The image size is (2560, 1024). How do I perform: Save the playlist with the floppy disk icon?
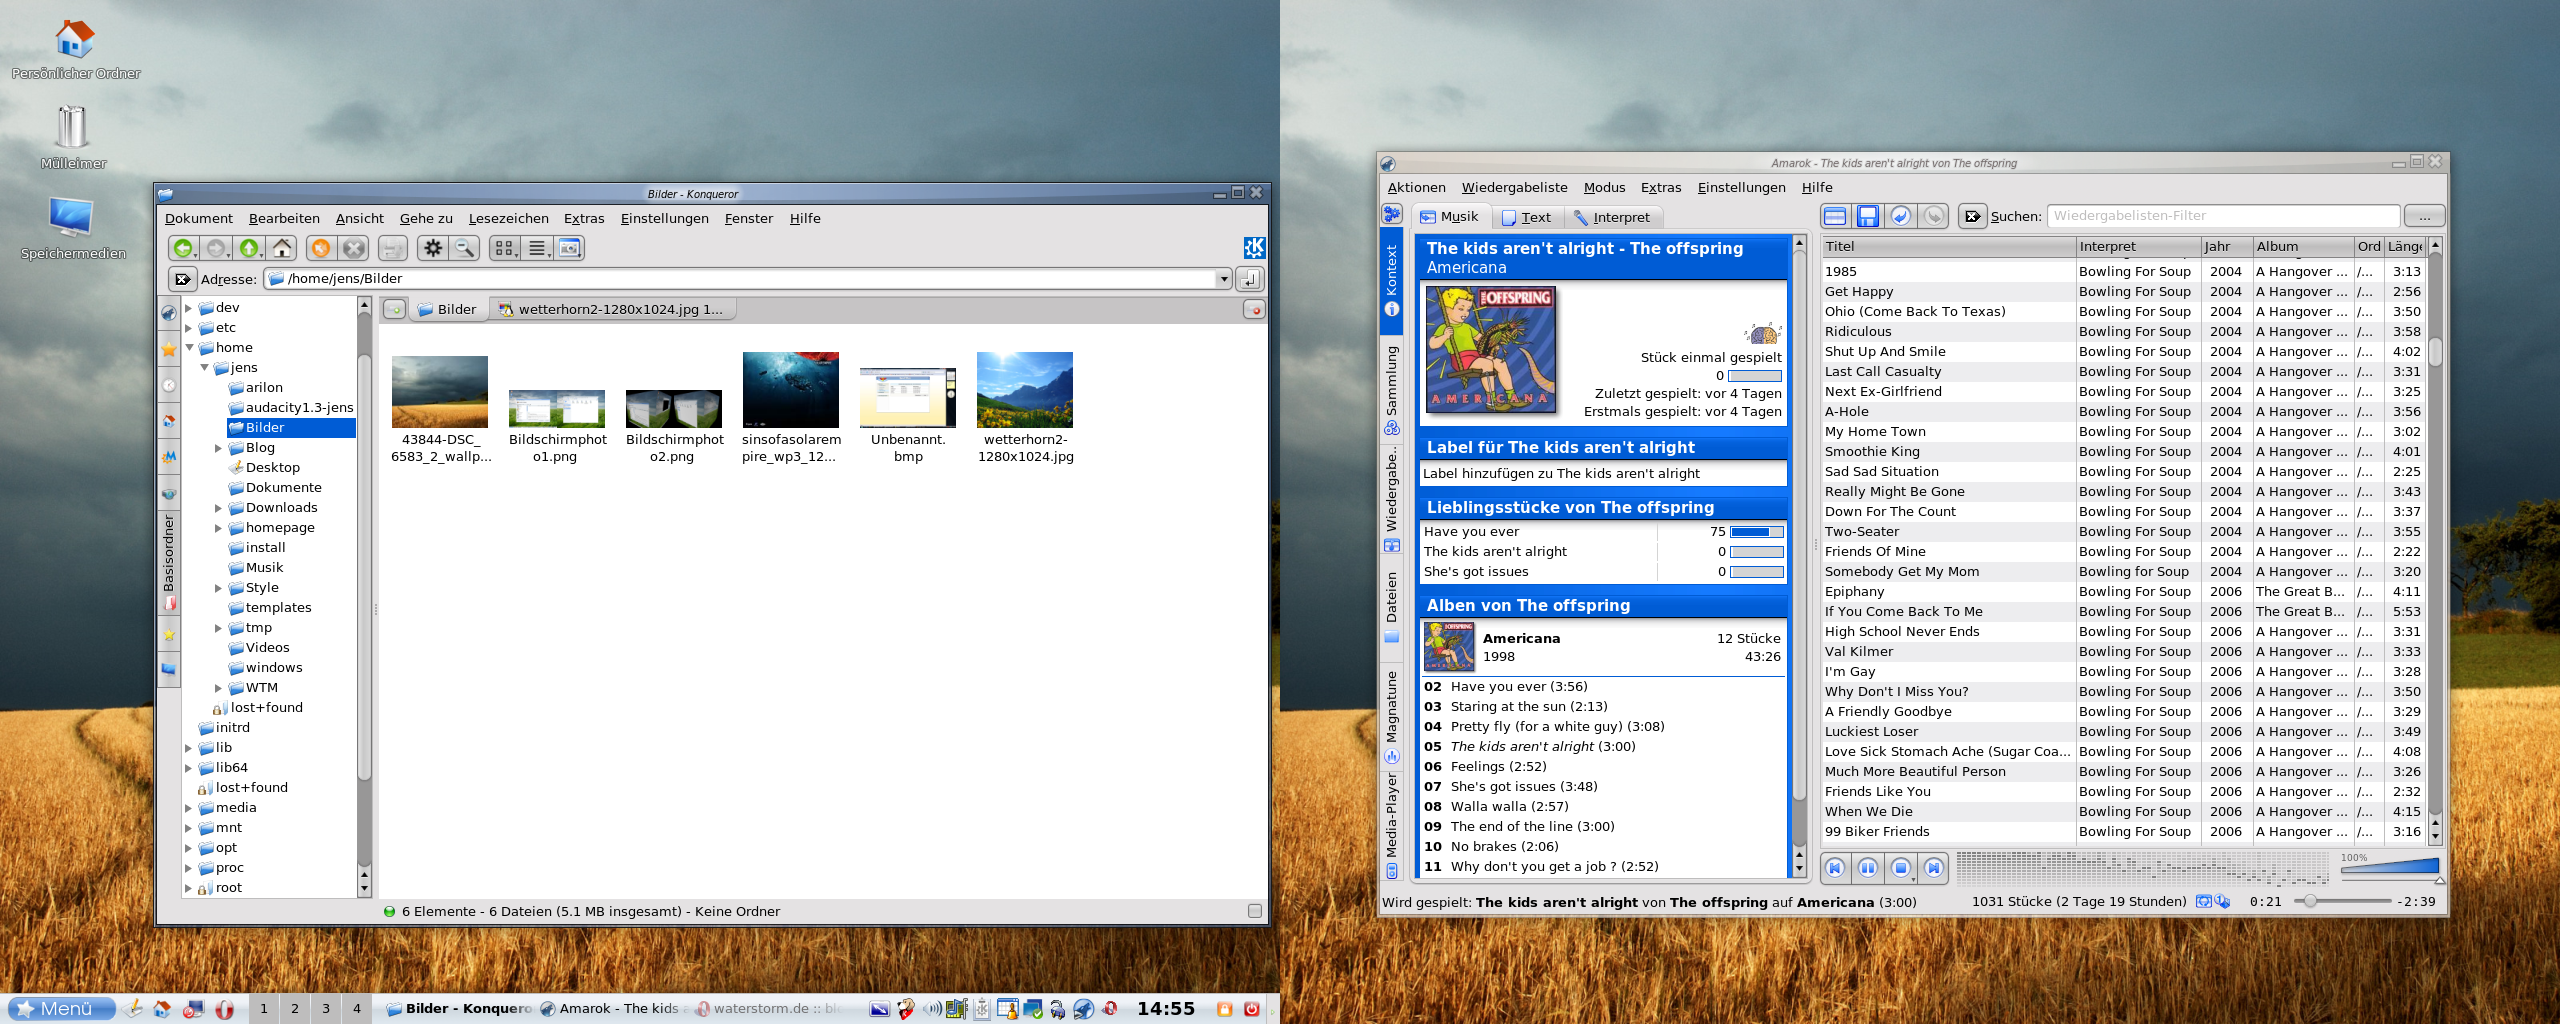1868,215
